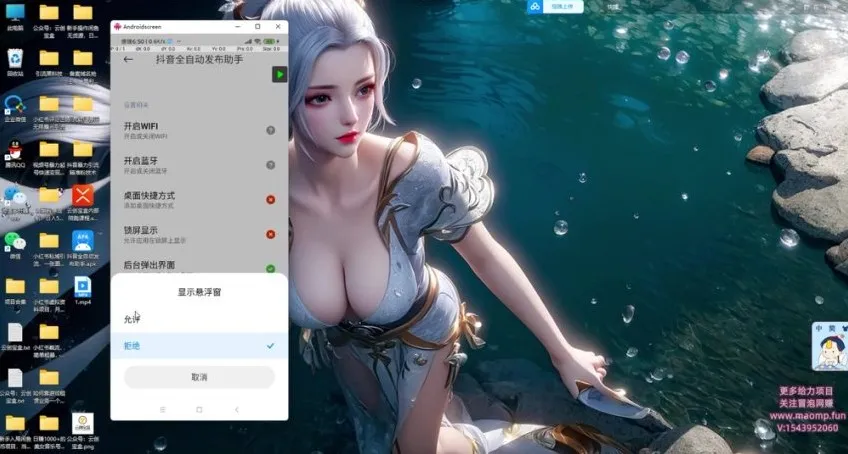The image size is (848, 454).
Task: Open the 锁屏显示 permission row
Action: (x=199, y=234)
